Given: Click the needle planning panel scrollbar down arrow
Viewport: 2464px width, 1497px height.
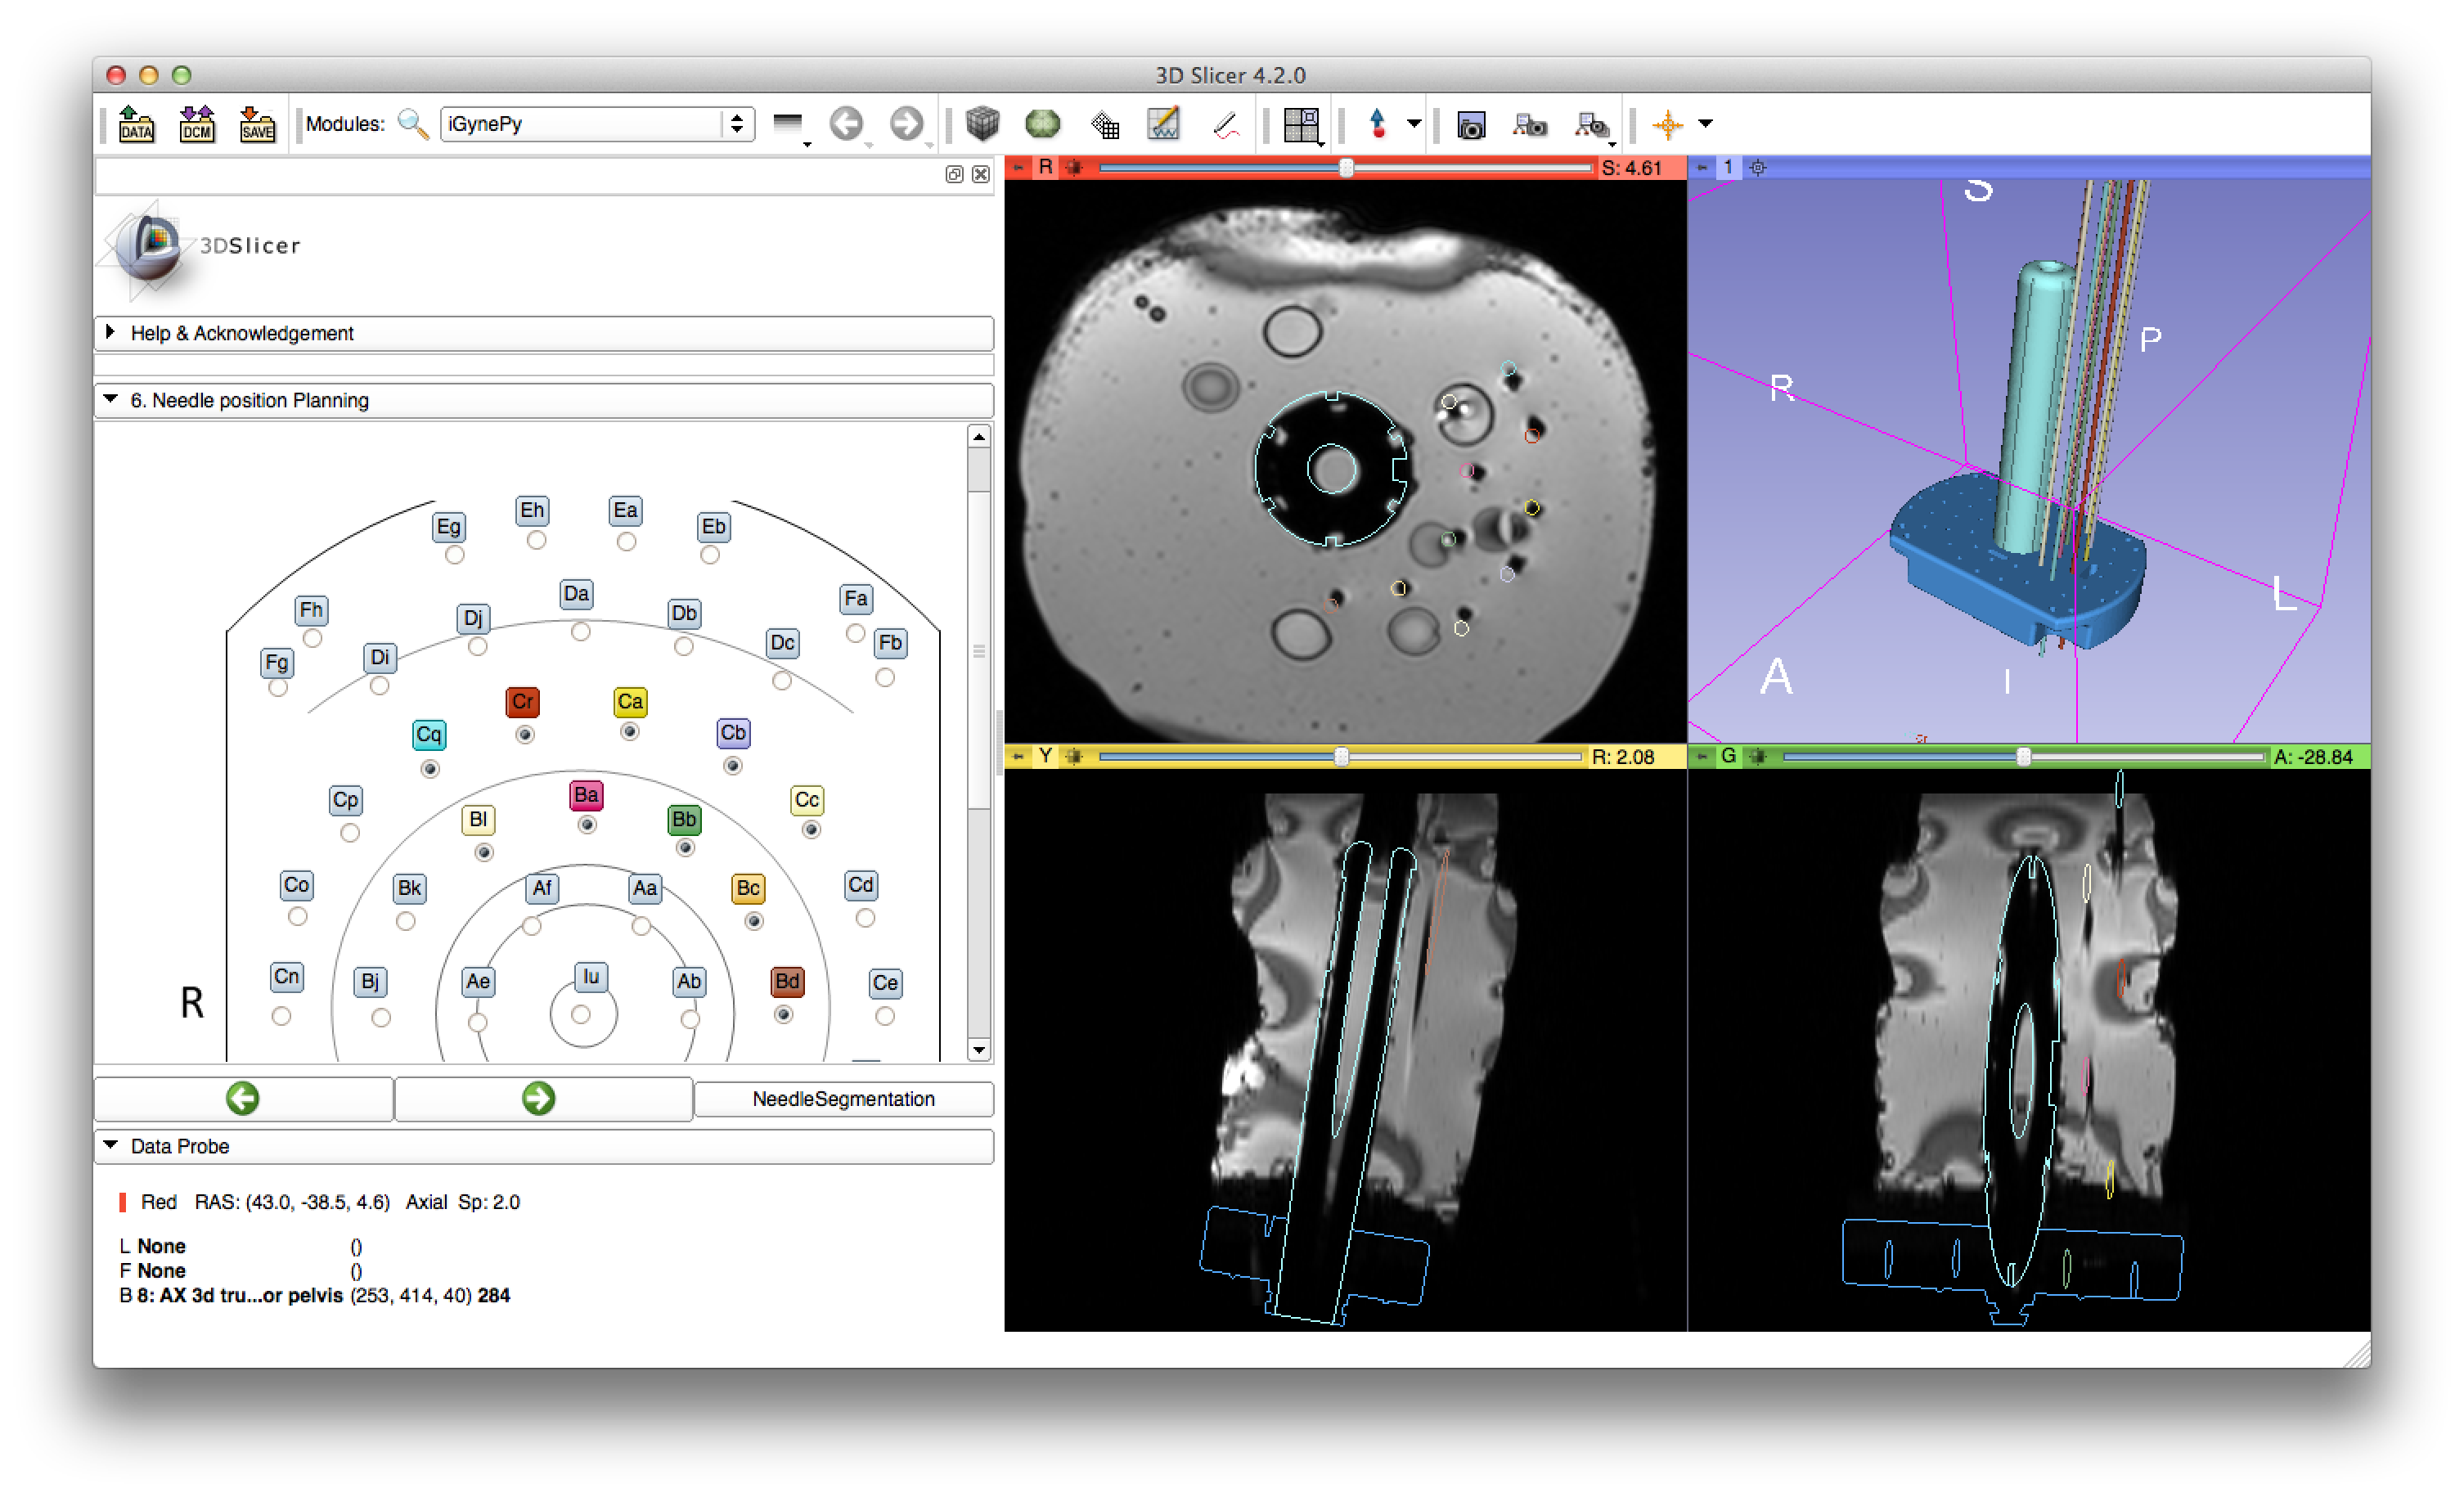Looking at the screenshot, I should [x=979, y=1050].
